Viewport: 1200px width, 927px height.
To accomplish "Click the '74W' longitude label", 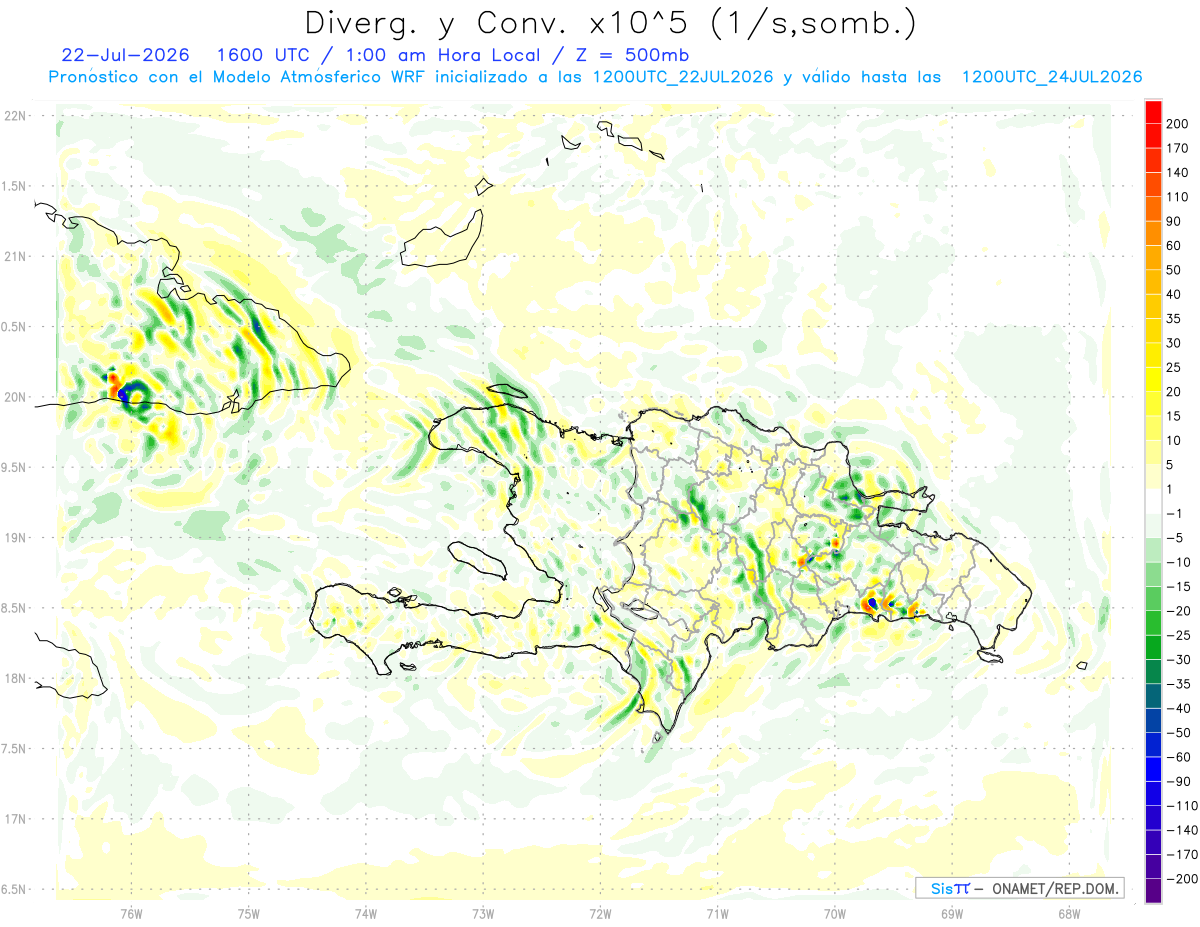I will tap(366, 913).
